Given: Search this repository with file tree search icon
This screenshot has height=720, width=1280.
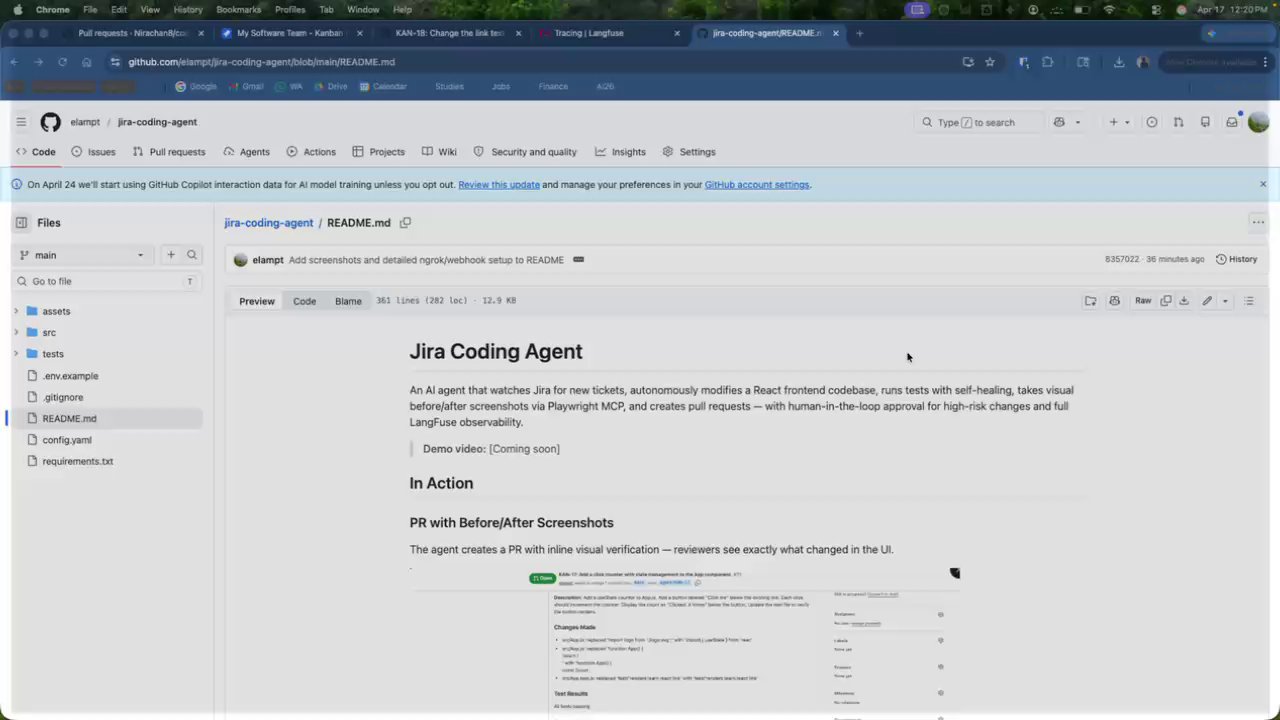Looking at the screenshot, I should [192, 255].
